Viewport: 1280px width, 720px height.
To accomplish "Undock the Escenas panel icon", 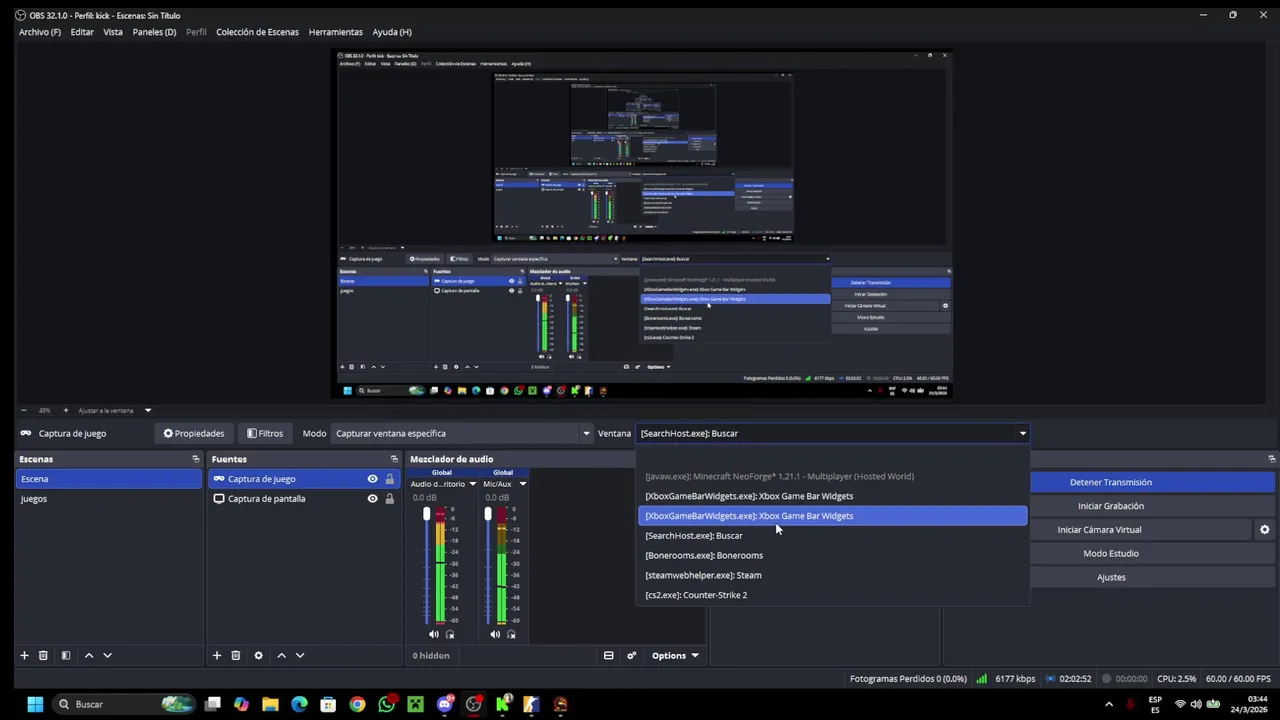I will pos(196,459).
